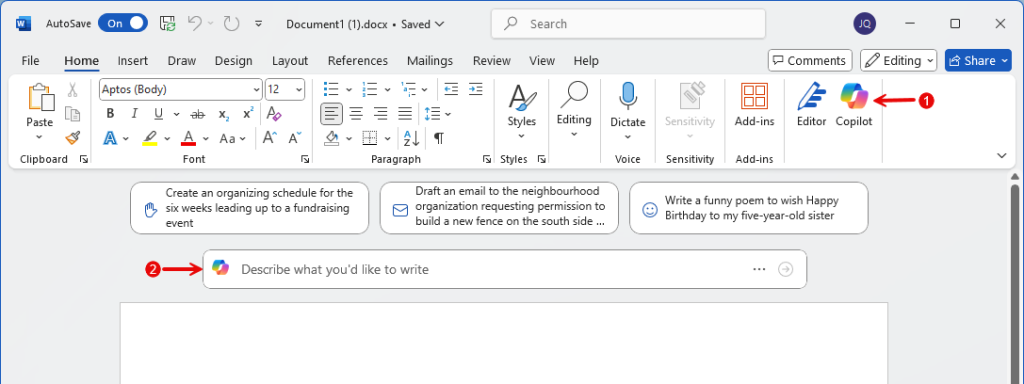Toggle show paragraph marks
Viewport: 1024px width, 384px height.
click(440, 138)
